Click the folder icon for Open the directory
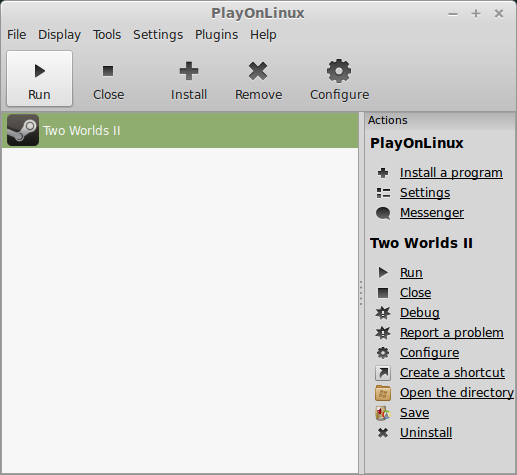Image resolution: width=517 pixels, height=475 pixels. [x=383, y=393]
